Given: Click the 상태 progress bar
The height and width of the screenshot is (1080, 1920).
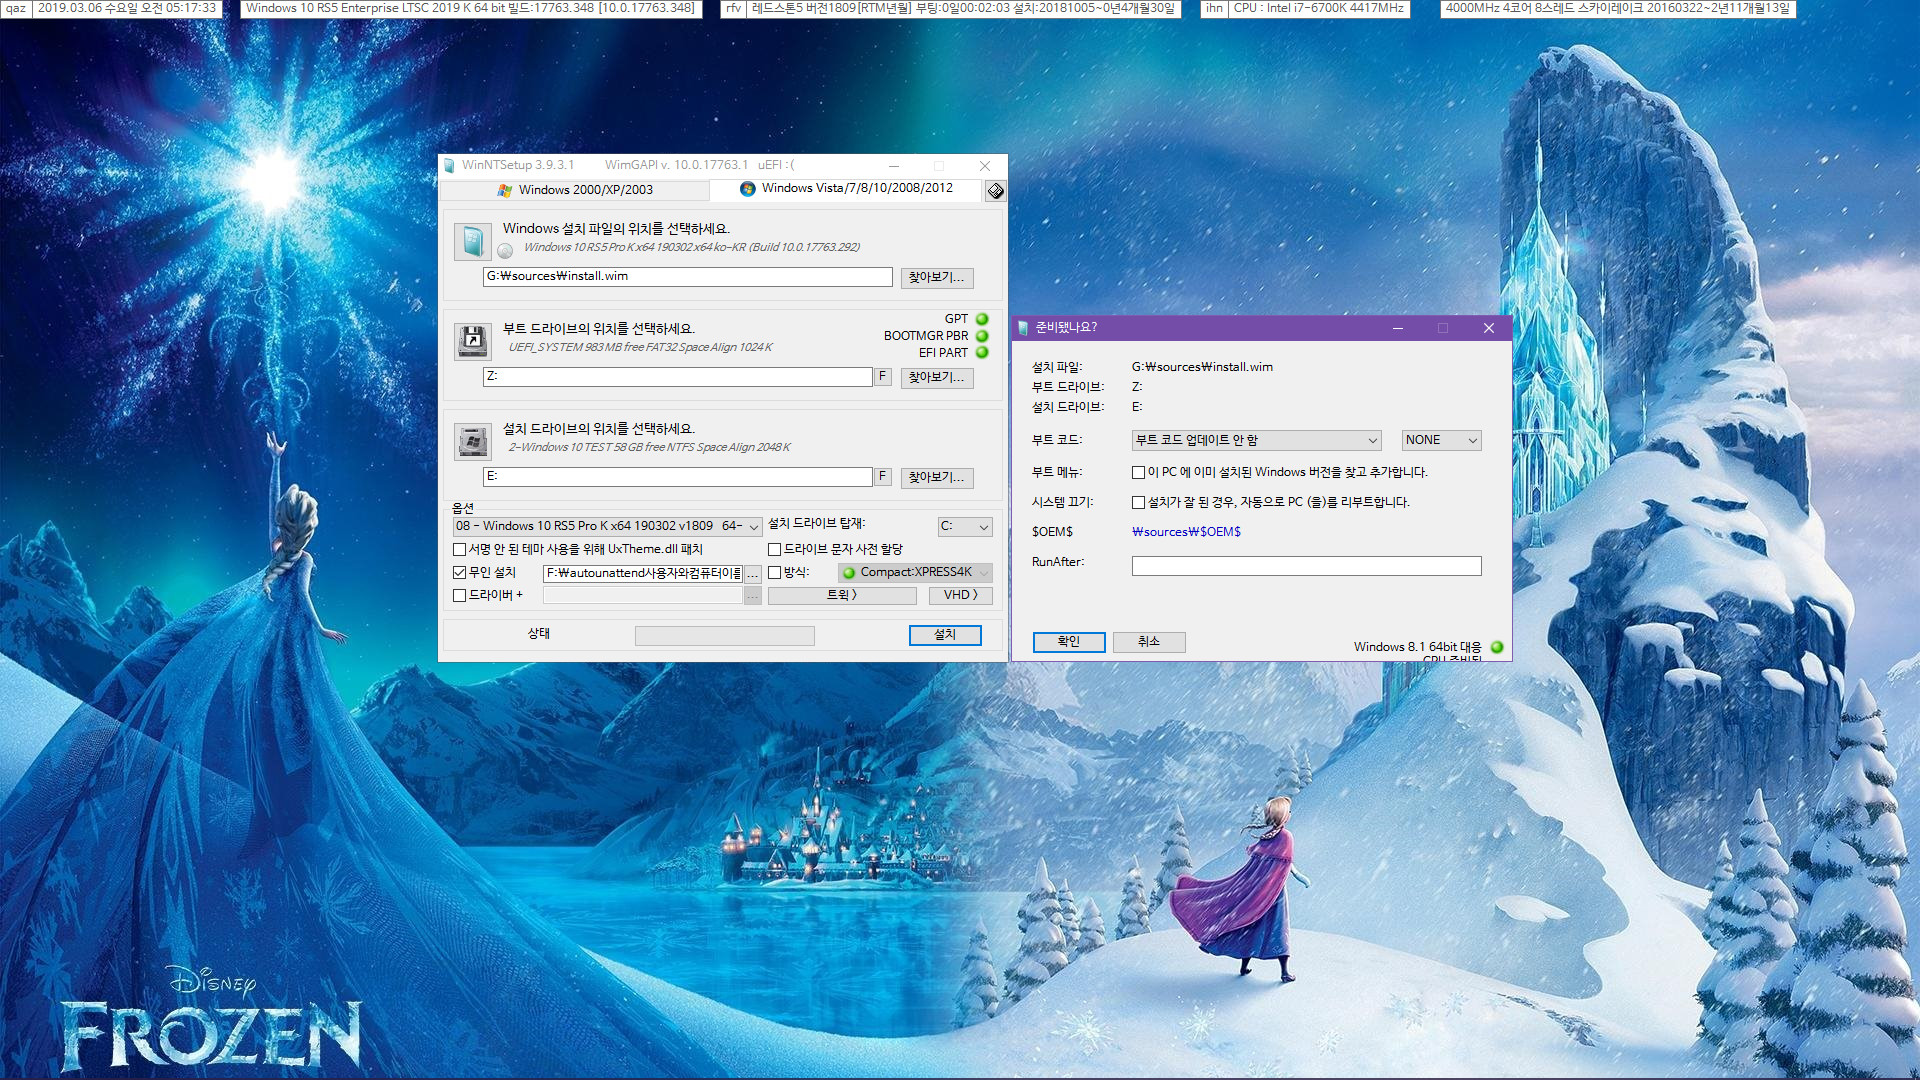Looking at the screenshot, I should point(725,636).
